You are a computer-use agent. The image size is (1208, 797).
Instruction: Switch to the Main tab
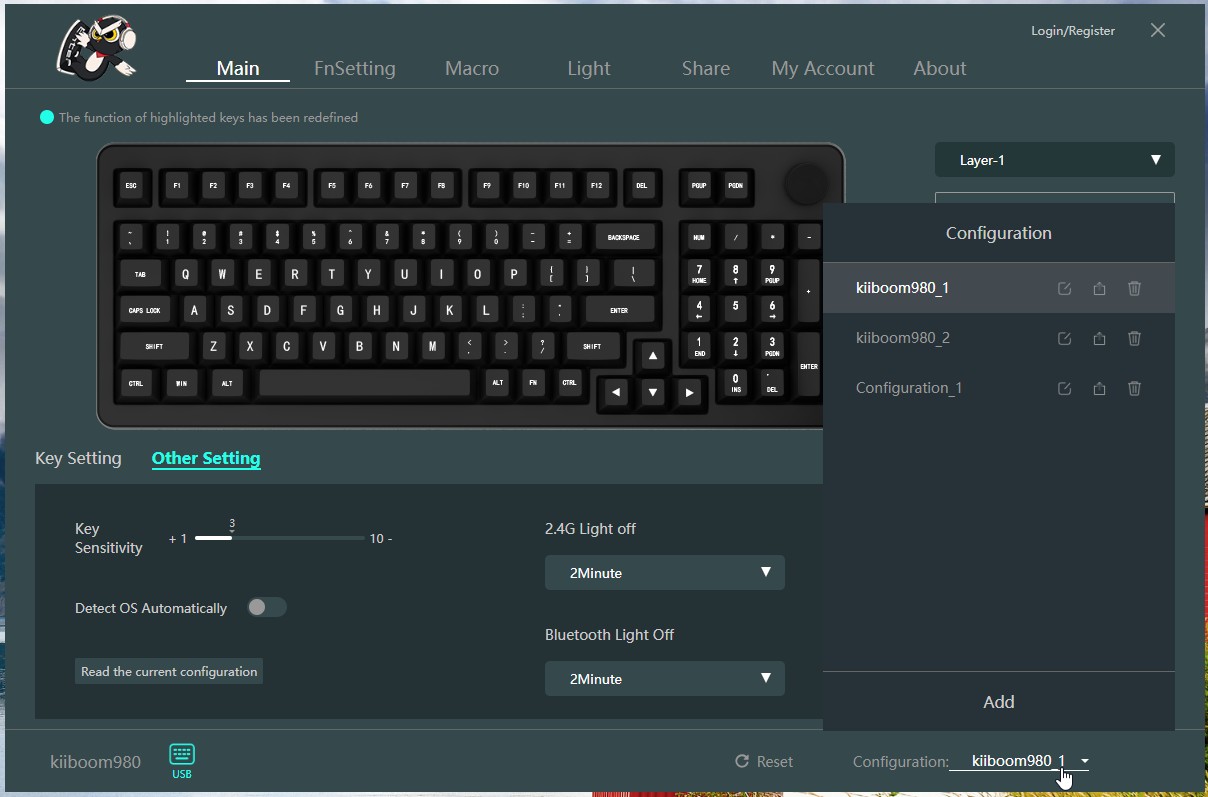click(238, 68)
